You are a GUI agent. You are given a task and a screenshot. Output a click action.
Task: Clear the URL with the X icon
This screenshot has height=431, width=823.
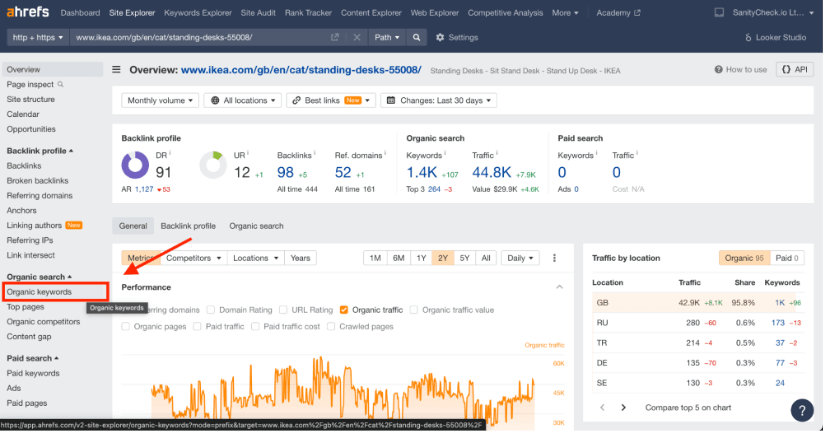[x=357, y=37]
